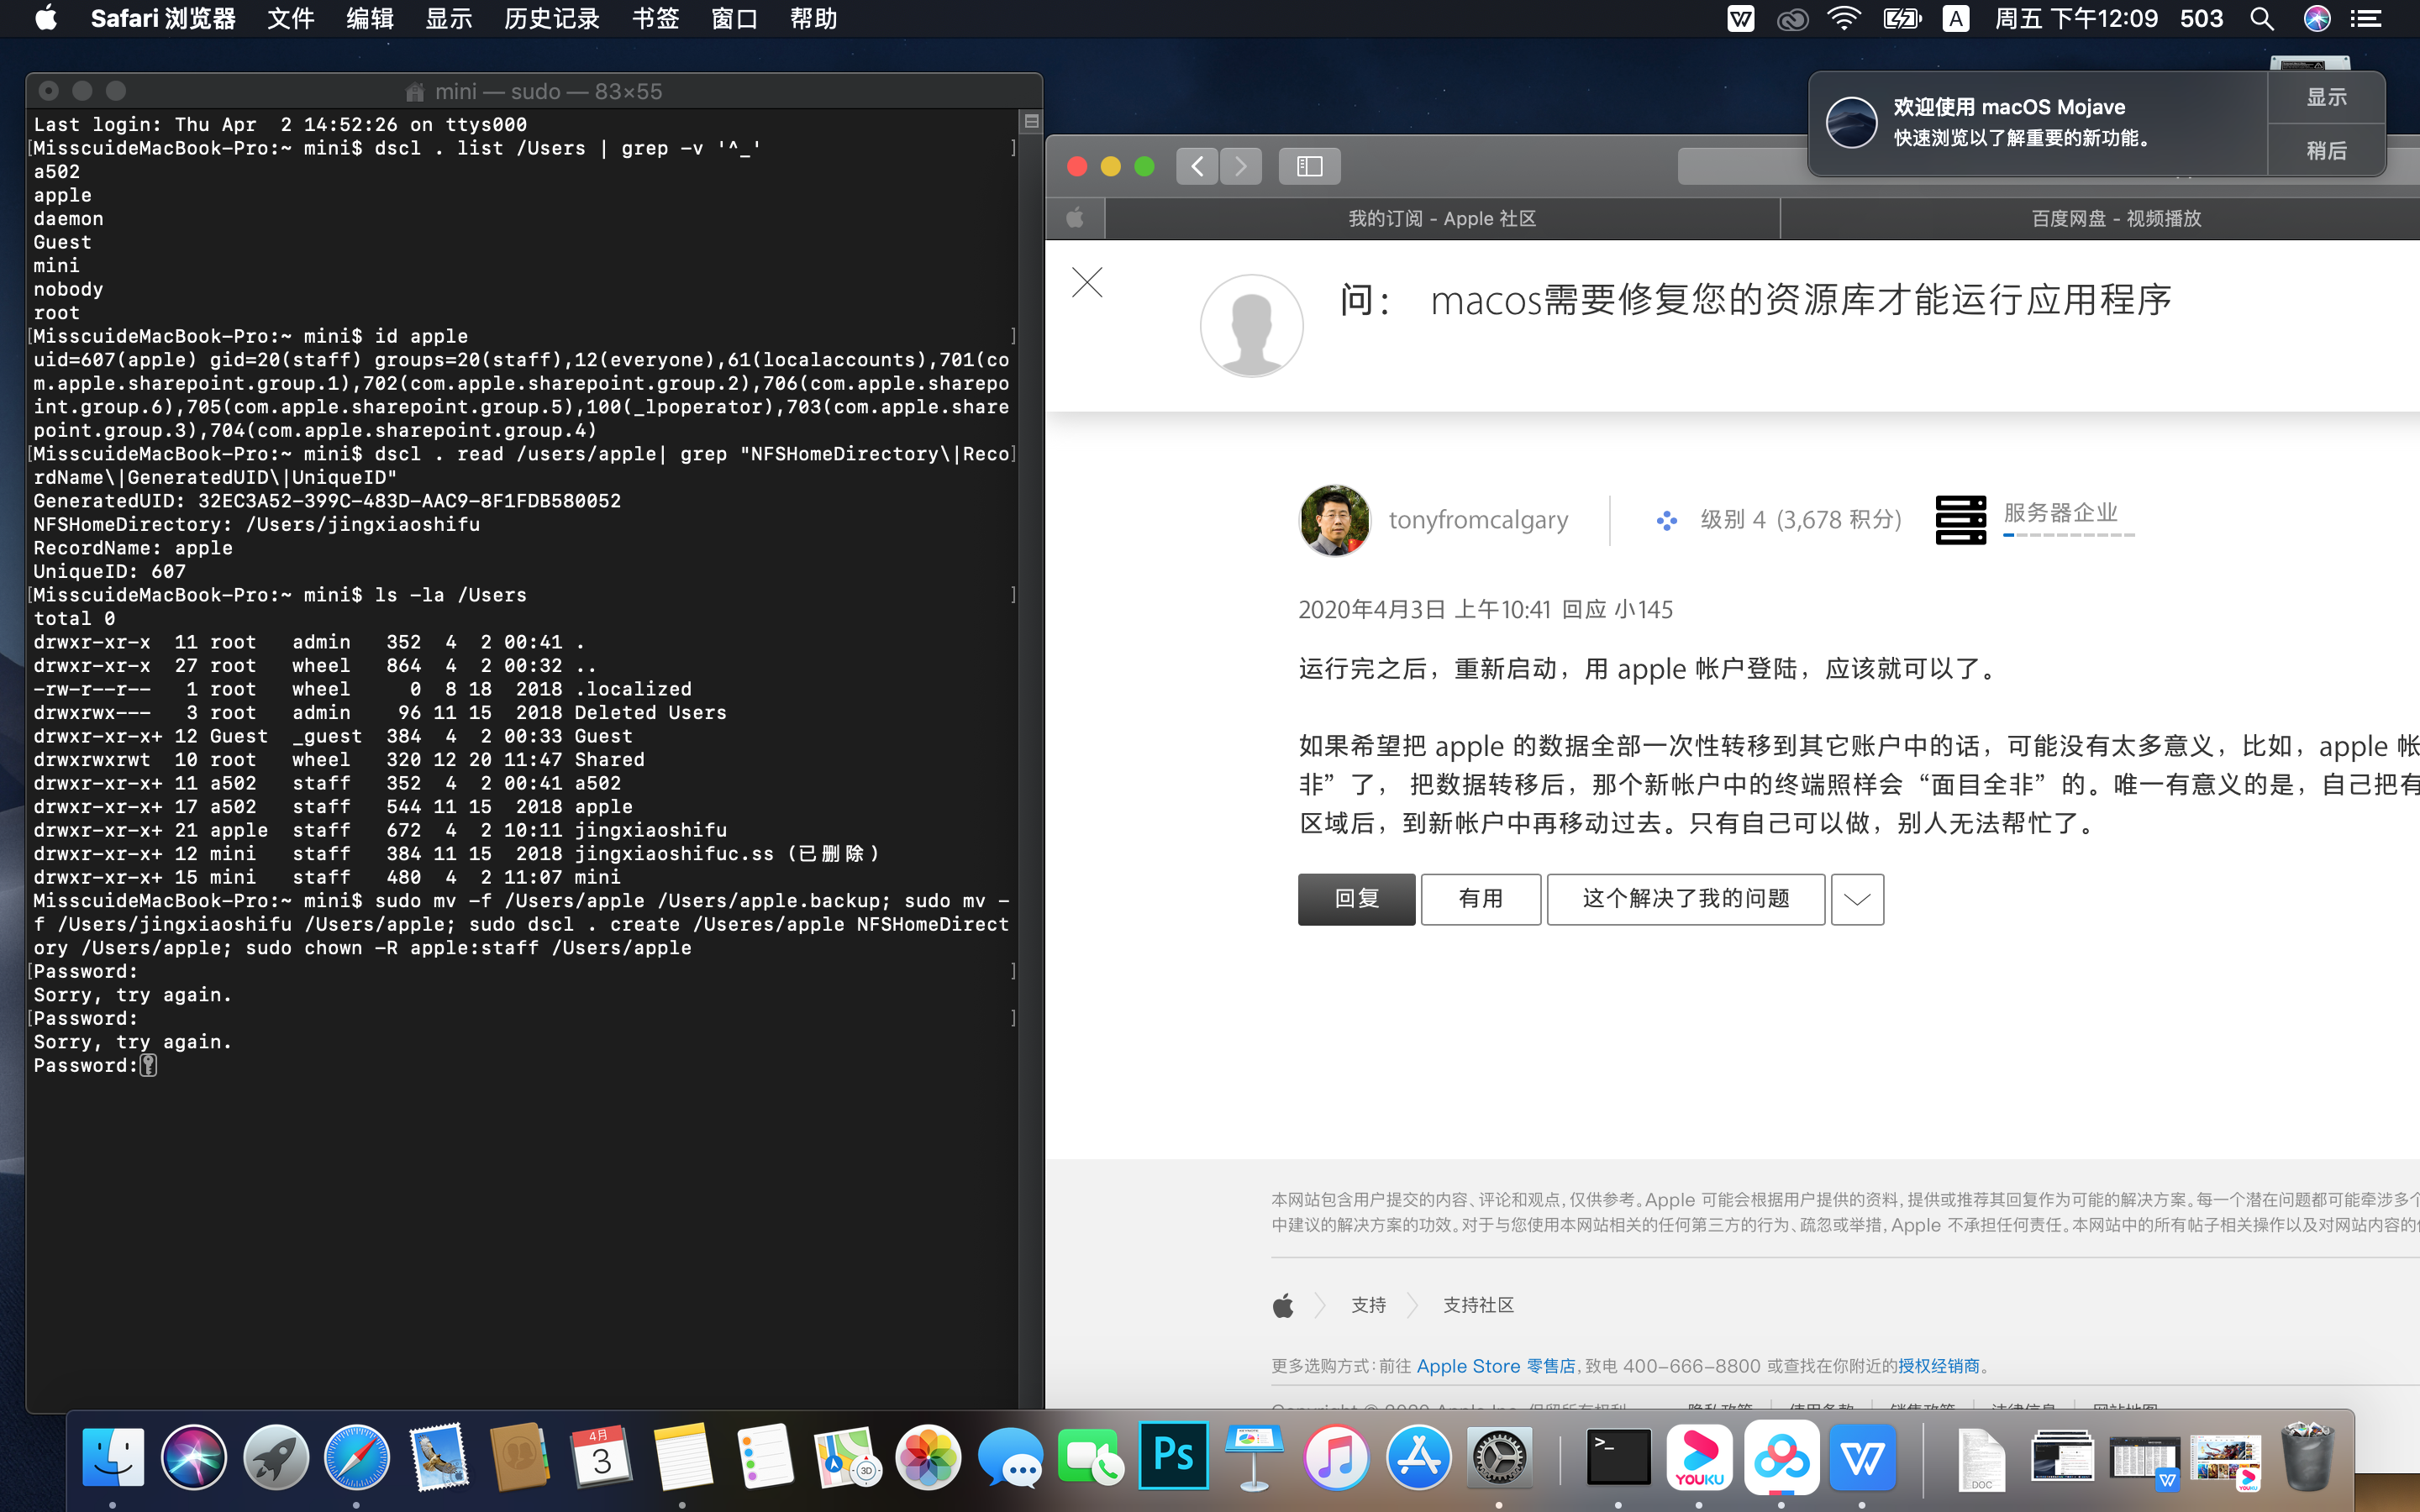Click the Spotlight search magnifier icon
This screenshot has height=1512, width=2420.
coord(2262,19)
